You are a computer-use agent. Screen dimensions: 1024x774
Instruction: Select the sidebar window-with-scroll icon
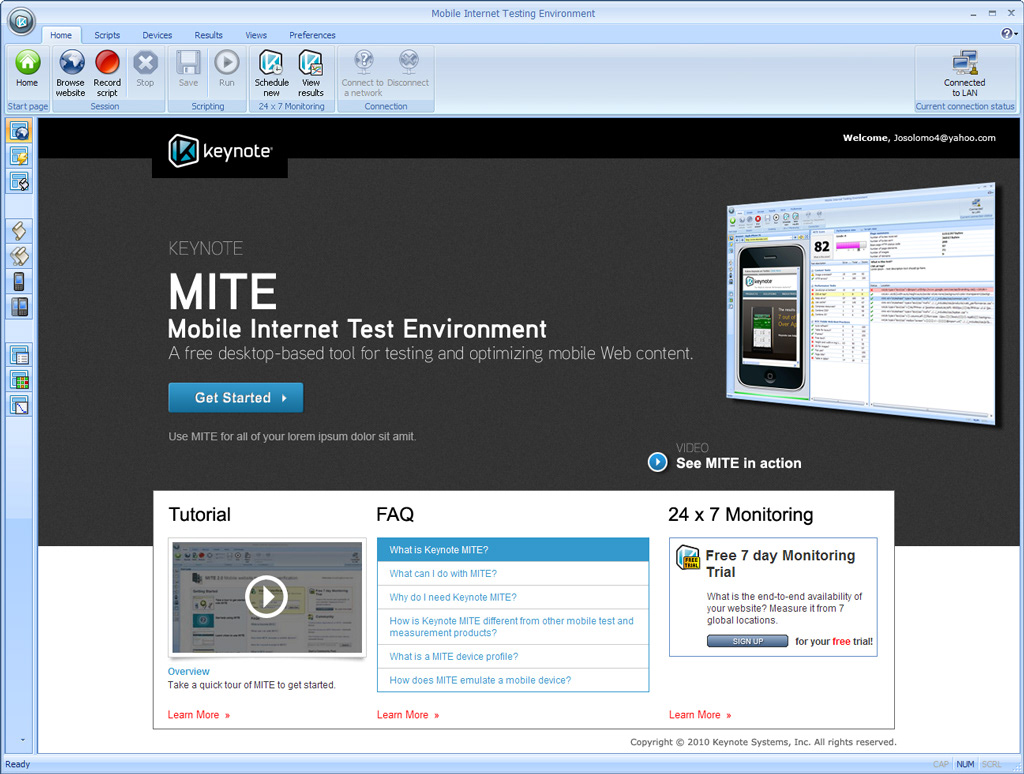[20, 182]
